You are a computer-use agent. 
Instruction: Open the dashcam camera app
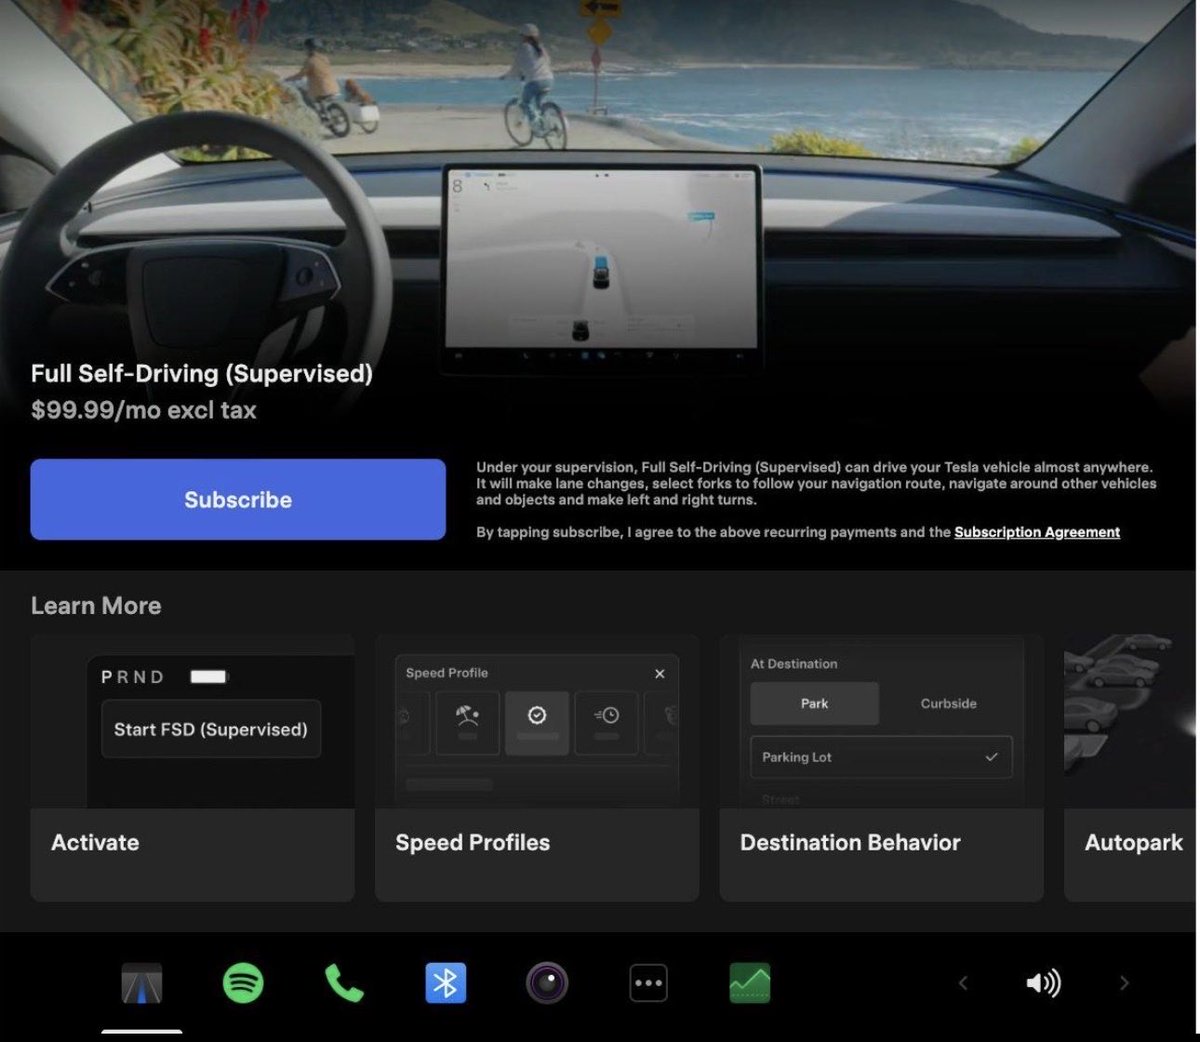pos(547,984)
